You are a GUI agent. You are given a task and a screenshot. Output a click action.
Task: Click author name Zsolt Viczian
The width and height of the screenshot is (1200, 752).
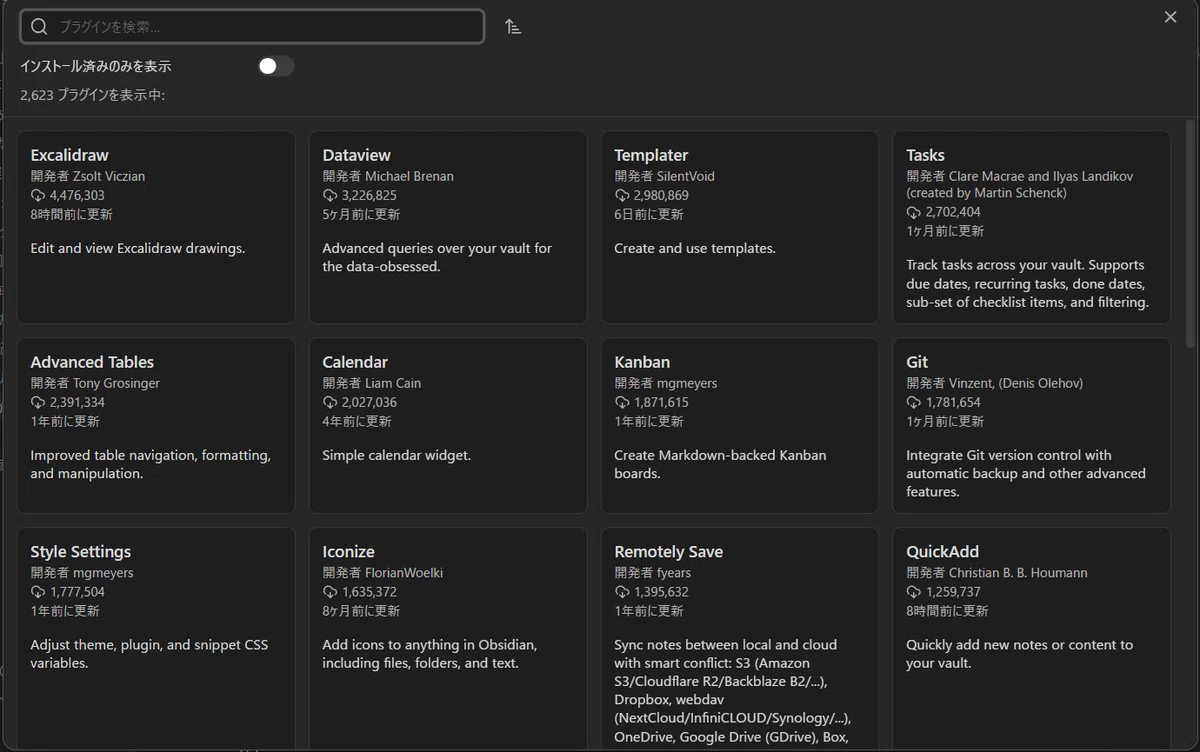click(109, 176)
